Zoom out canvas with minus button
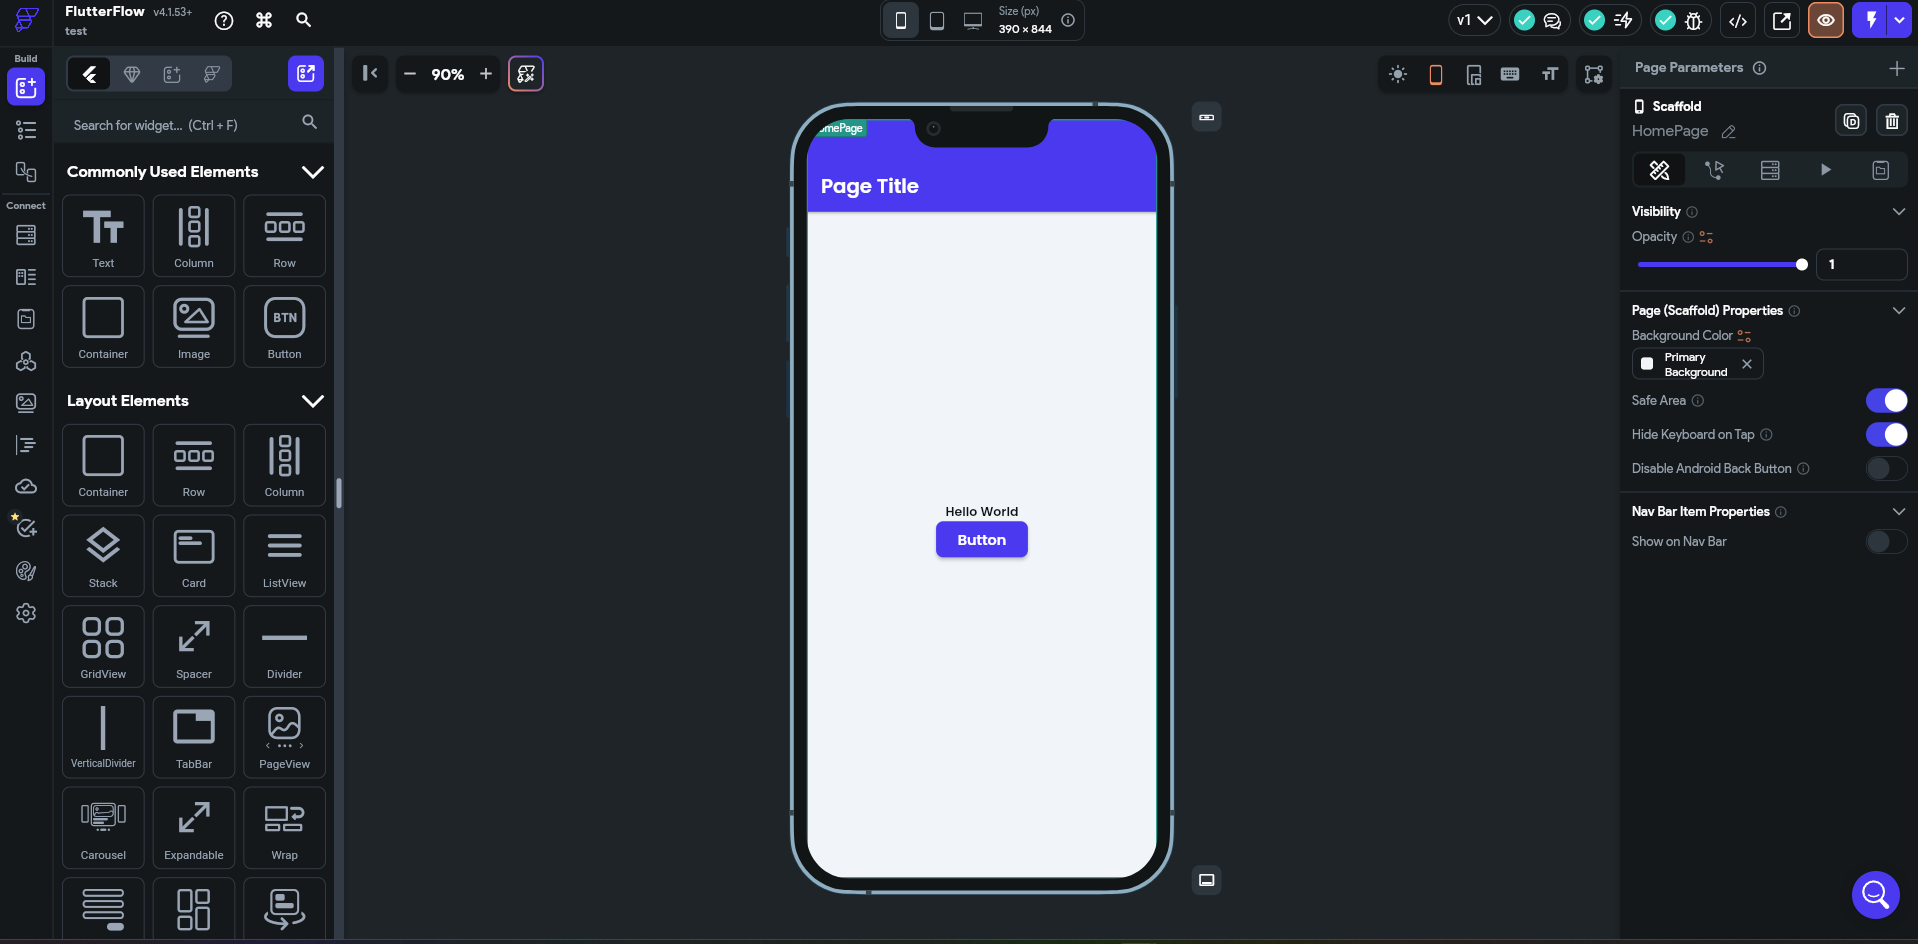This screenshot has height=944, width=1918. (410, 74)
